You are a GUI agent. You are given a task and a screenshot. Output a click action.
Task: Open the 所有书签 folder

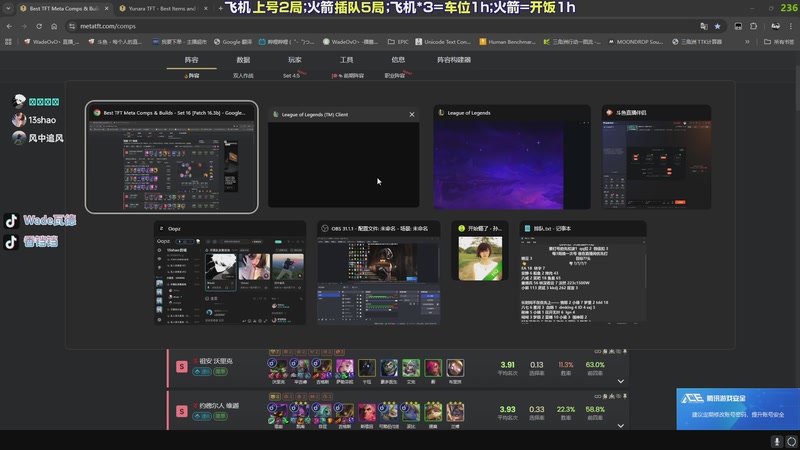point(779,42)
